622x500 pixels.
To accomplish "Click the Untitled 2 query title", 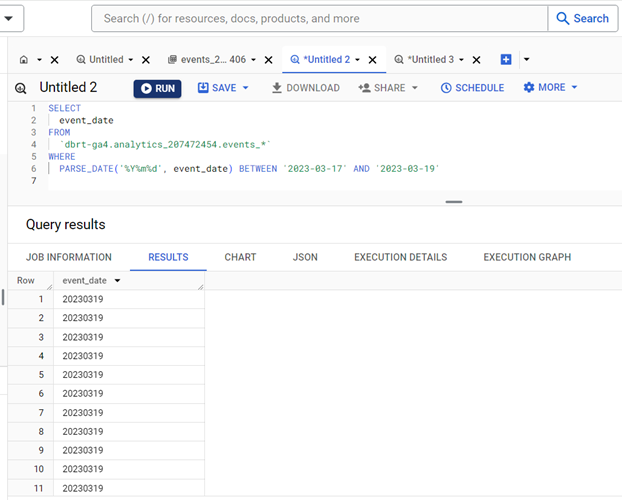I will point(68,87).
